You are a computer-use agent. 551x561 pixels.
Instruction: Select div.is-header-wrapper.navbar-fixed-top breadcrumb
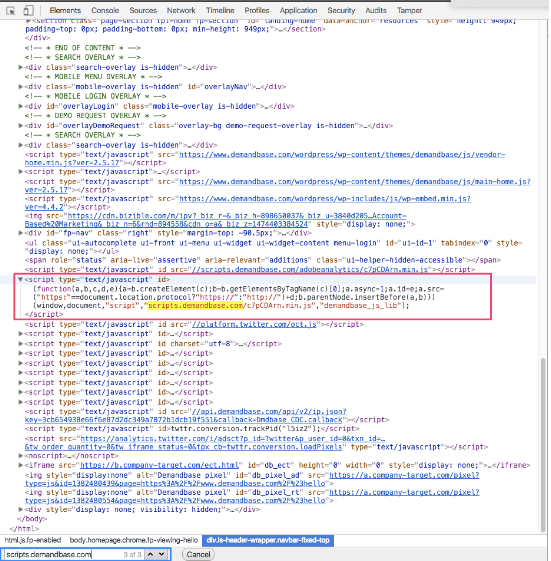268,540
